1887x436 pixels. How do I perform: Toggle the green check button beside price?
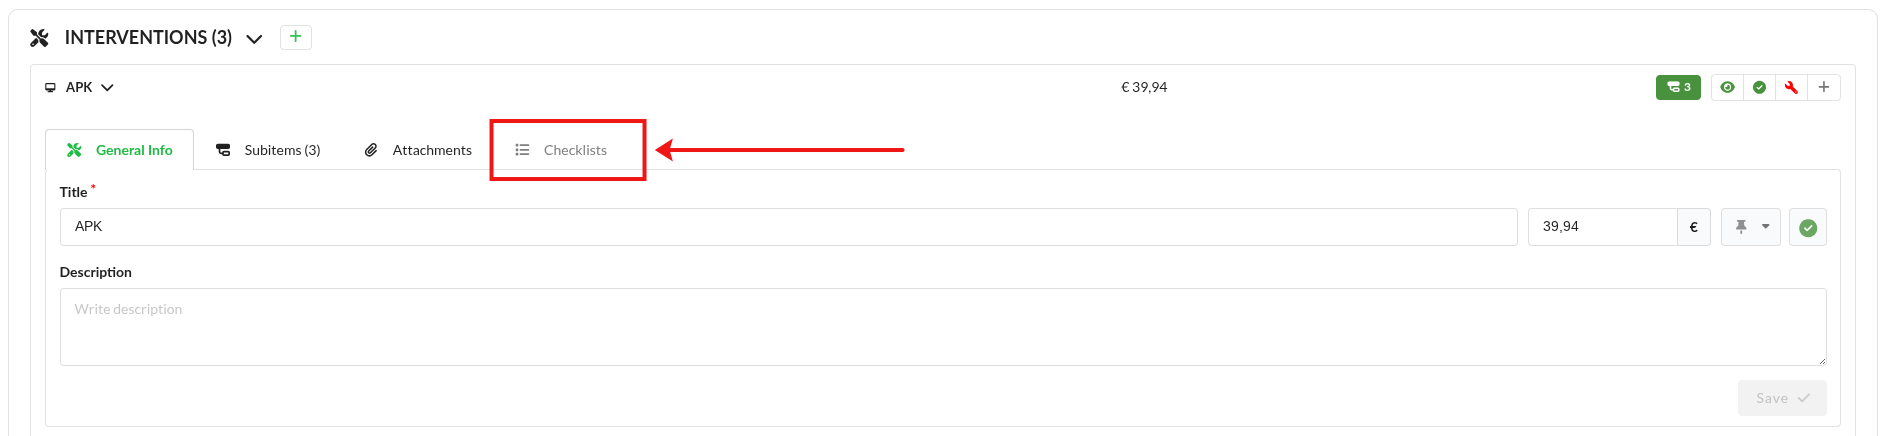pos(1808,228)
